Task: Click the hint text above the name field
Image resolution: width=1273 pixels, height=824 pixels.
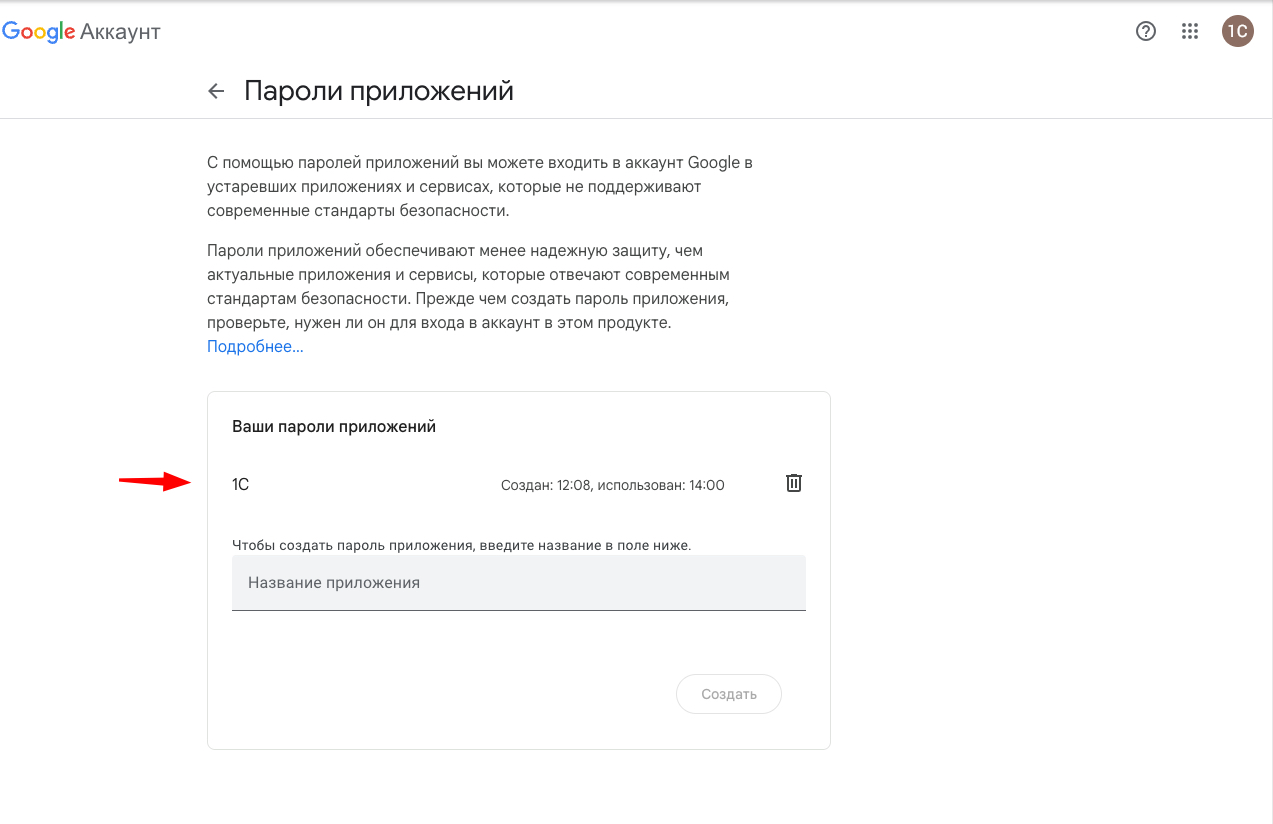Action: pyautogui.click(x=461, y=546)
